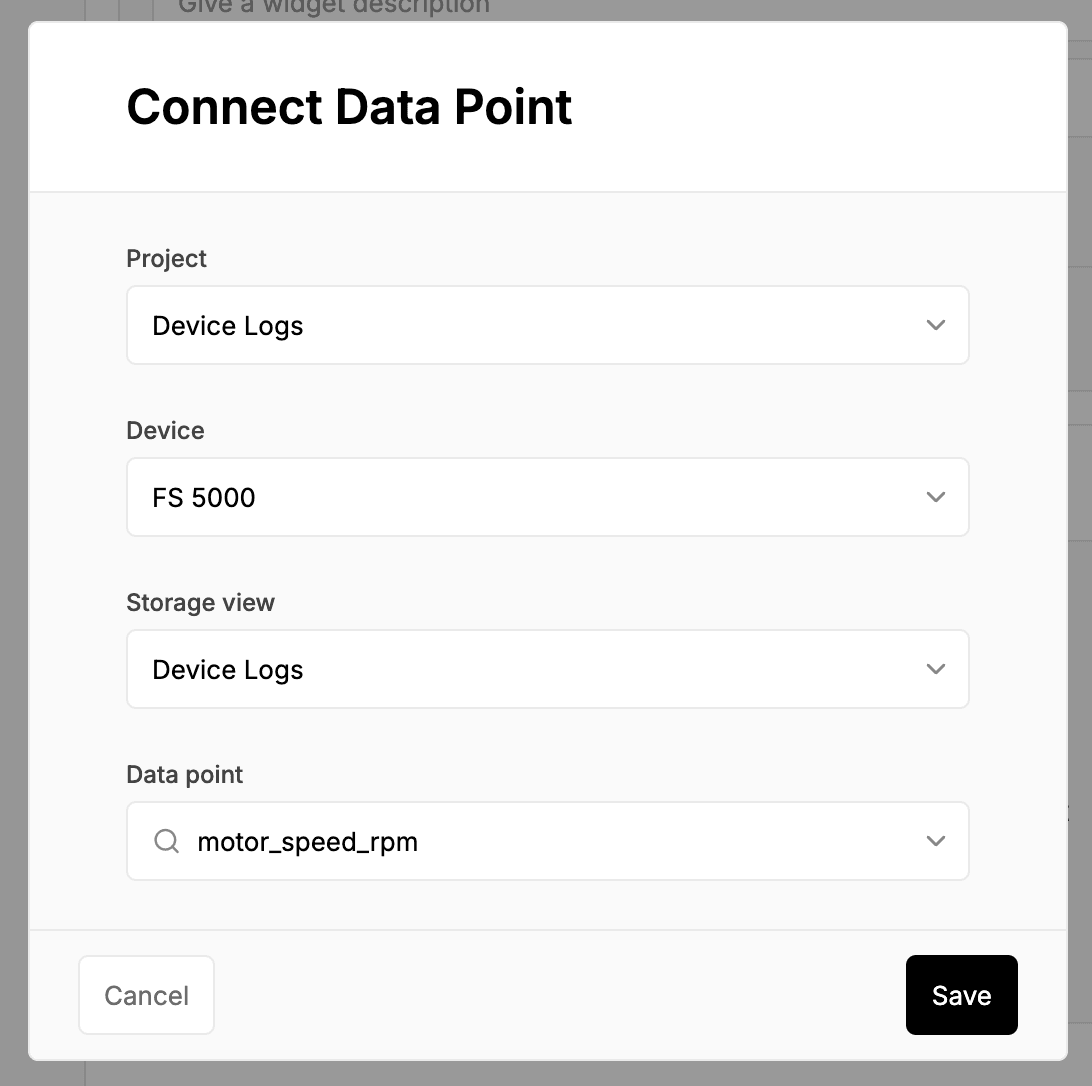Image resolution: width=1092 pixels, height=1086 pixels.
Task: Click the chevron arrow in Device field
Action: pyautogui.click(x=935, y=497)
